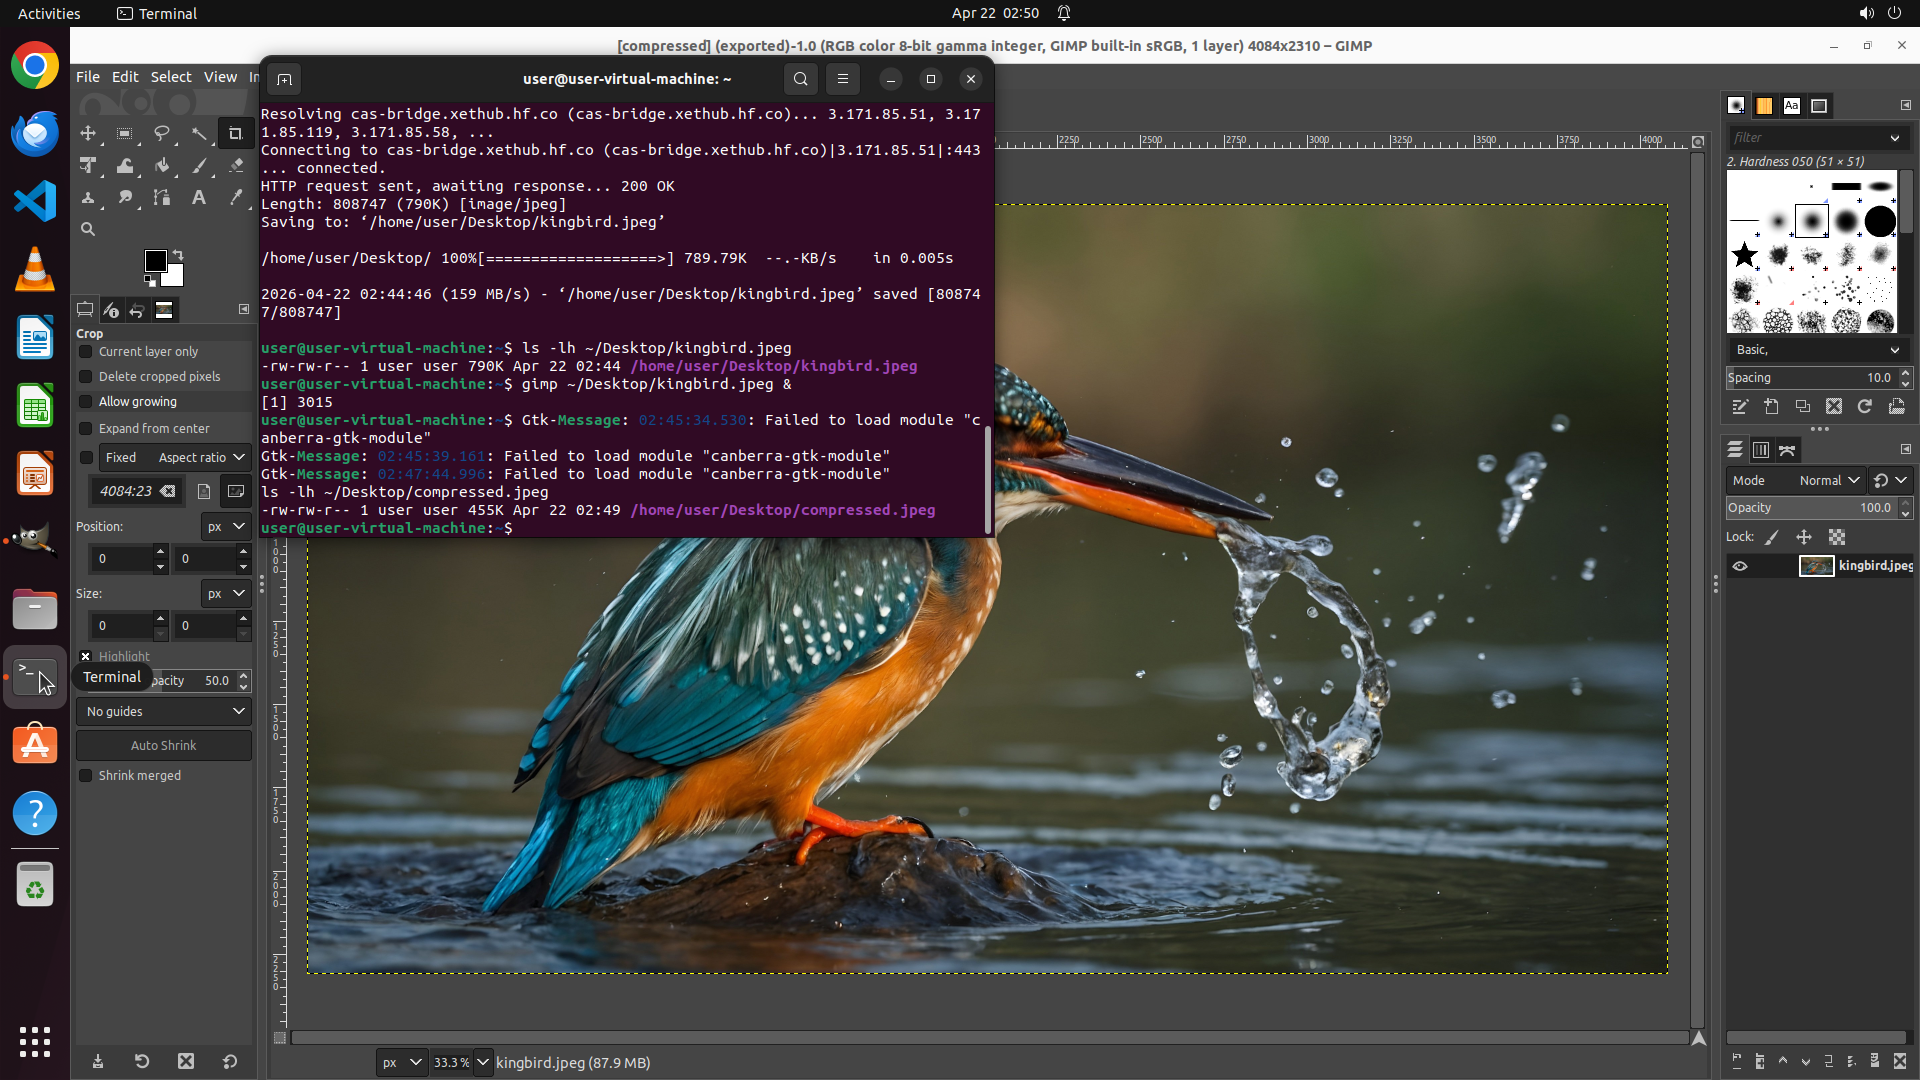Open the Select menu
The image size is (1920, 1080).
pos(171,77)
